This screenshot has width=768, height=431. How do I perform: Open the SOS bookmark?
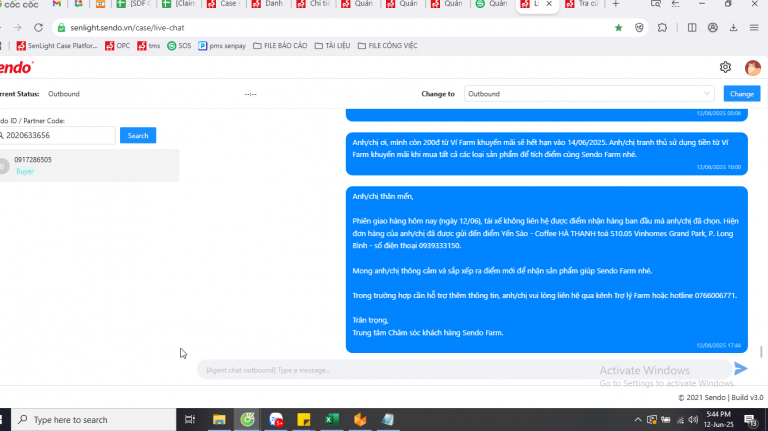179,46
